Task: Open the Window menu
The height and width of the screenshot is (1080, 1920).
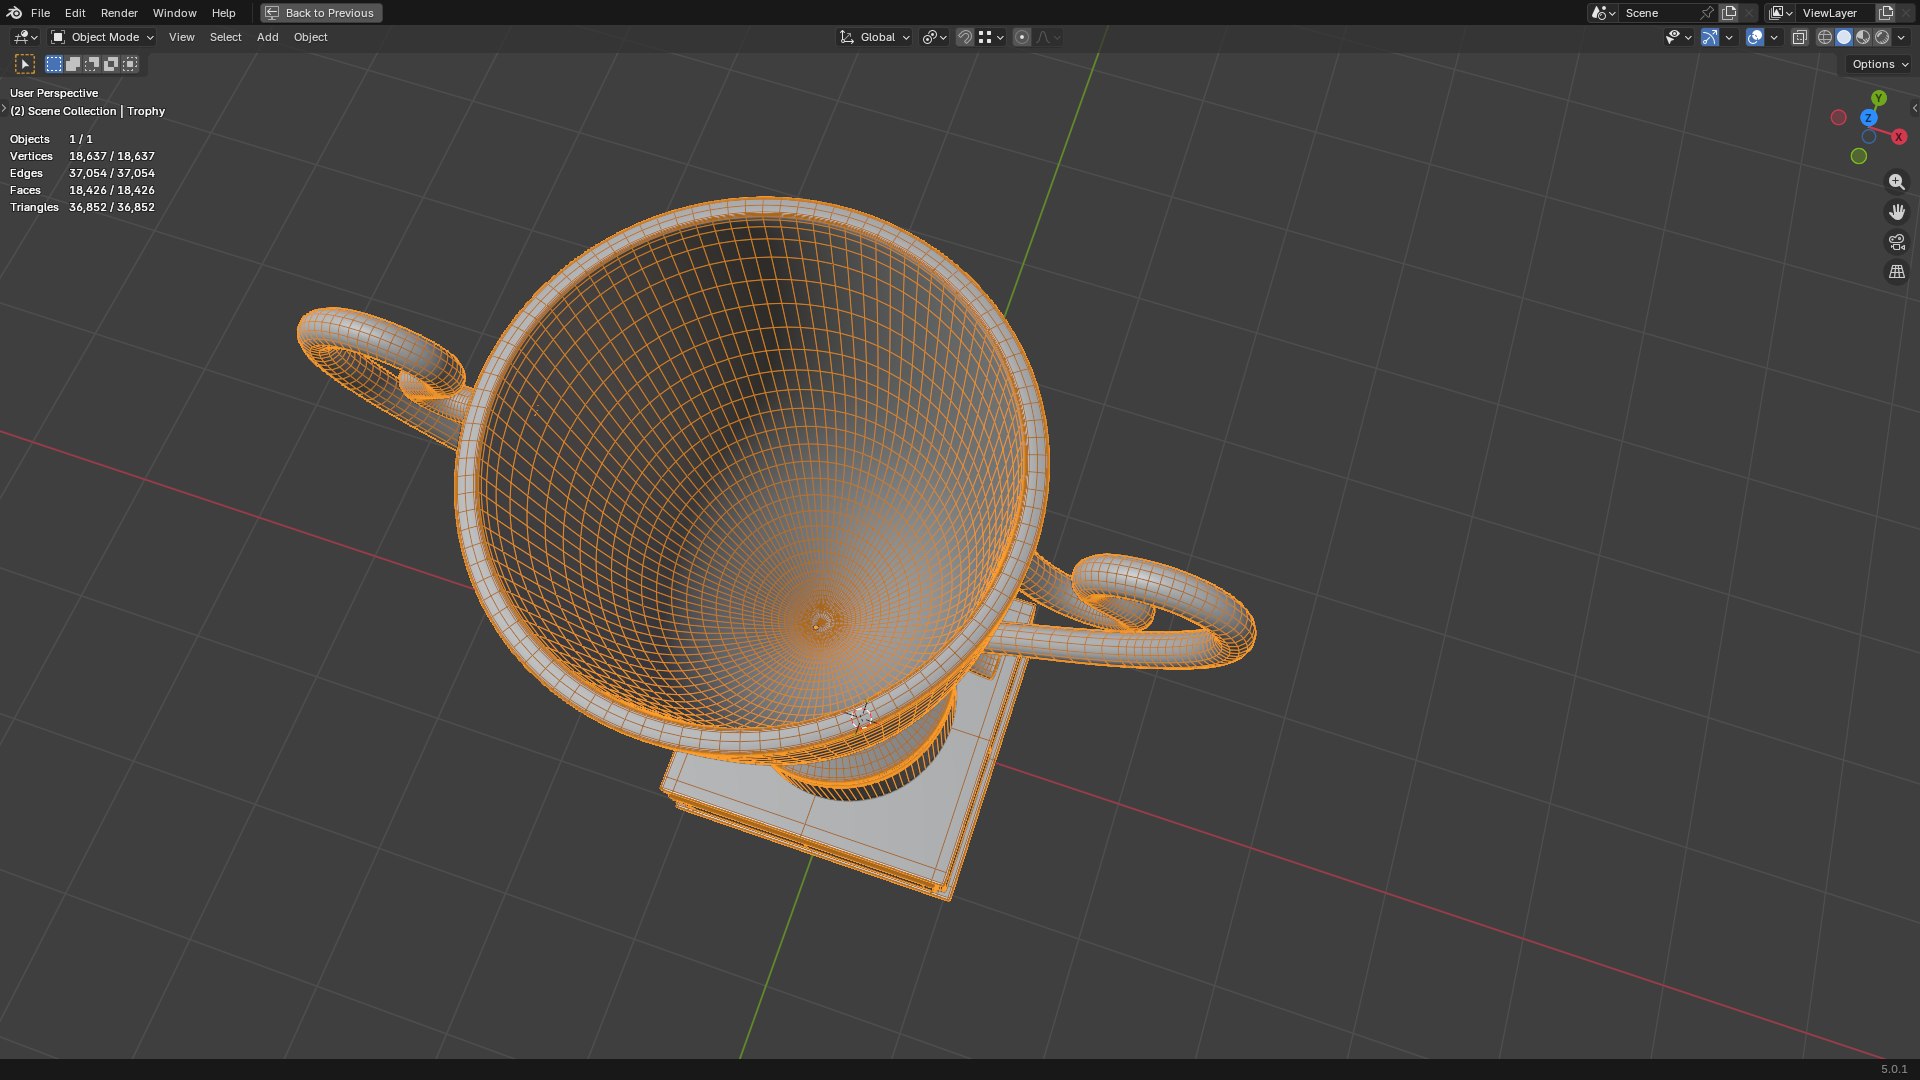Action: pos(174,13)
